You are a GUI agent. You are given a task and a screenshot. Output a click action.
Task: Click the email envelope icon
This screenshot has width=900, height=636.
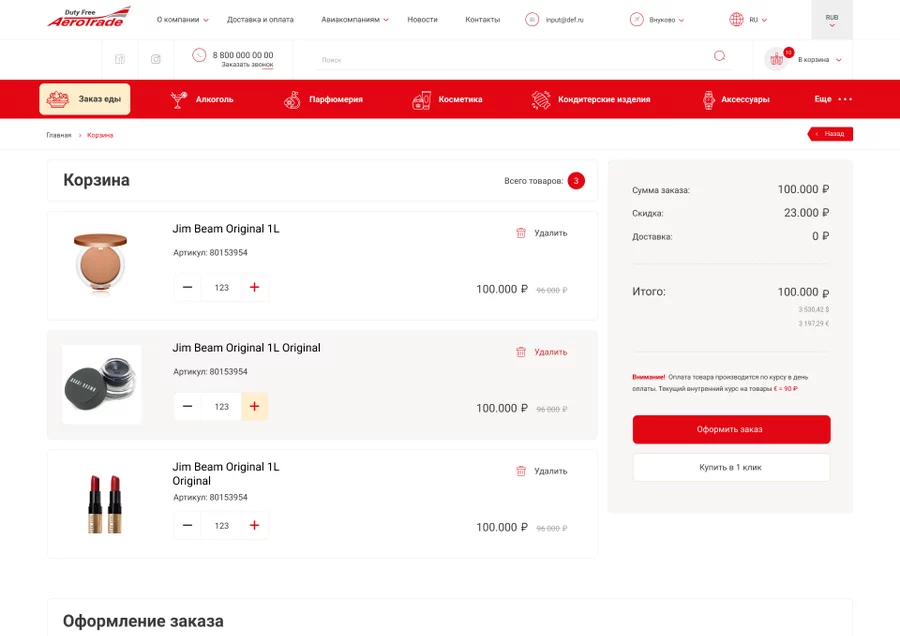(x=532, y=20)
